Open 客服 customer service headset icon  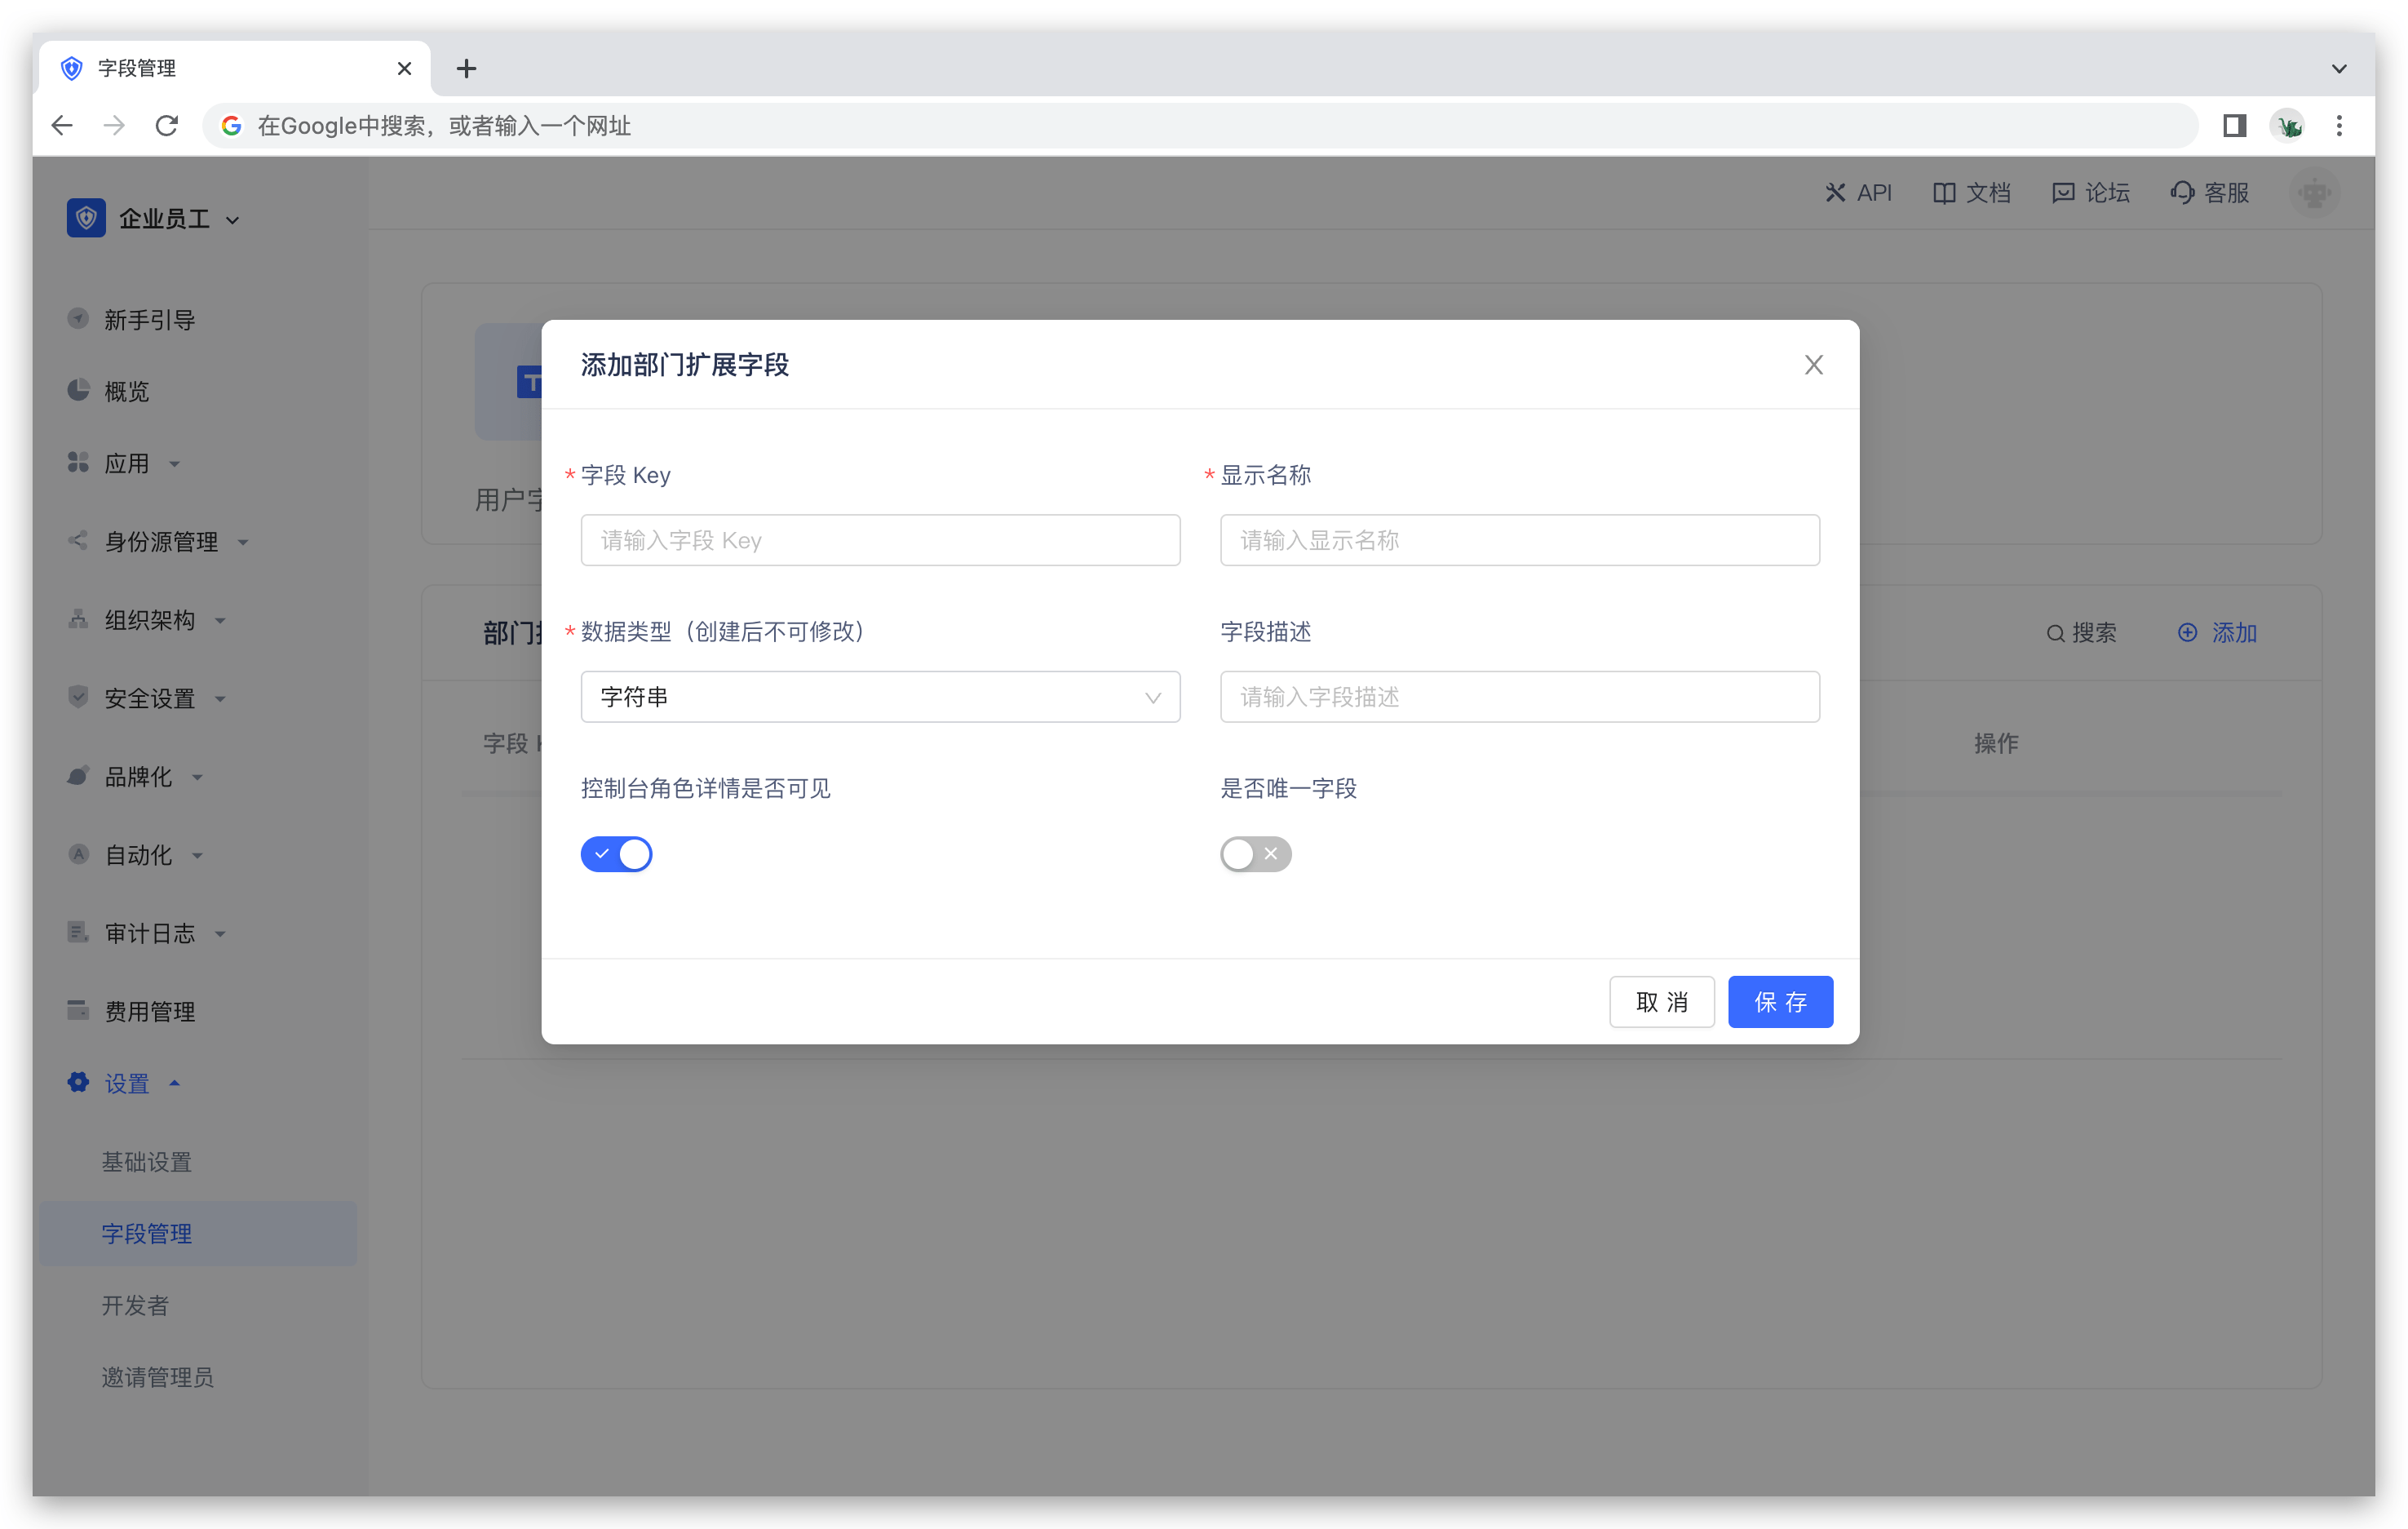click(2182, 192)
